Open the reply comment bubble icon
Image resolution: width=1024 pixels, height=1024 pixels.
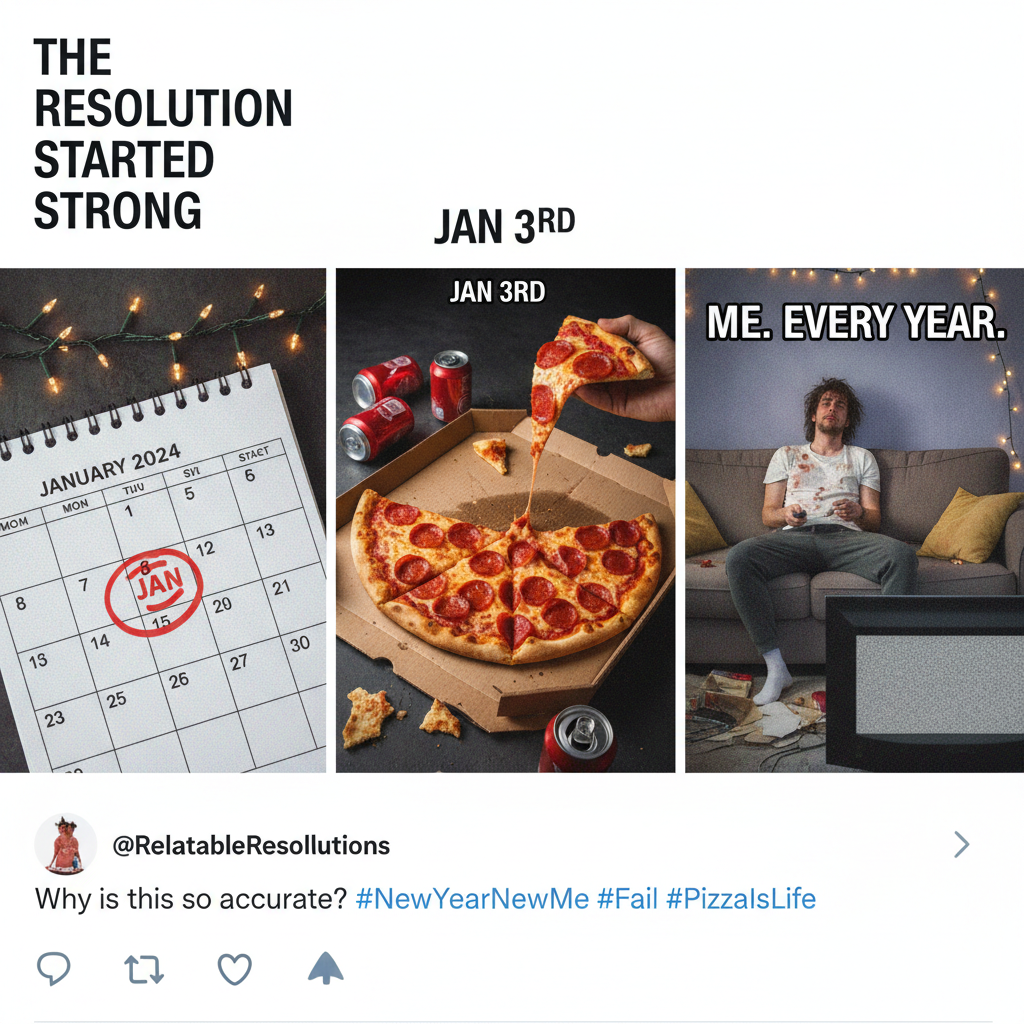click(x=55, y=967)
